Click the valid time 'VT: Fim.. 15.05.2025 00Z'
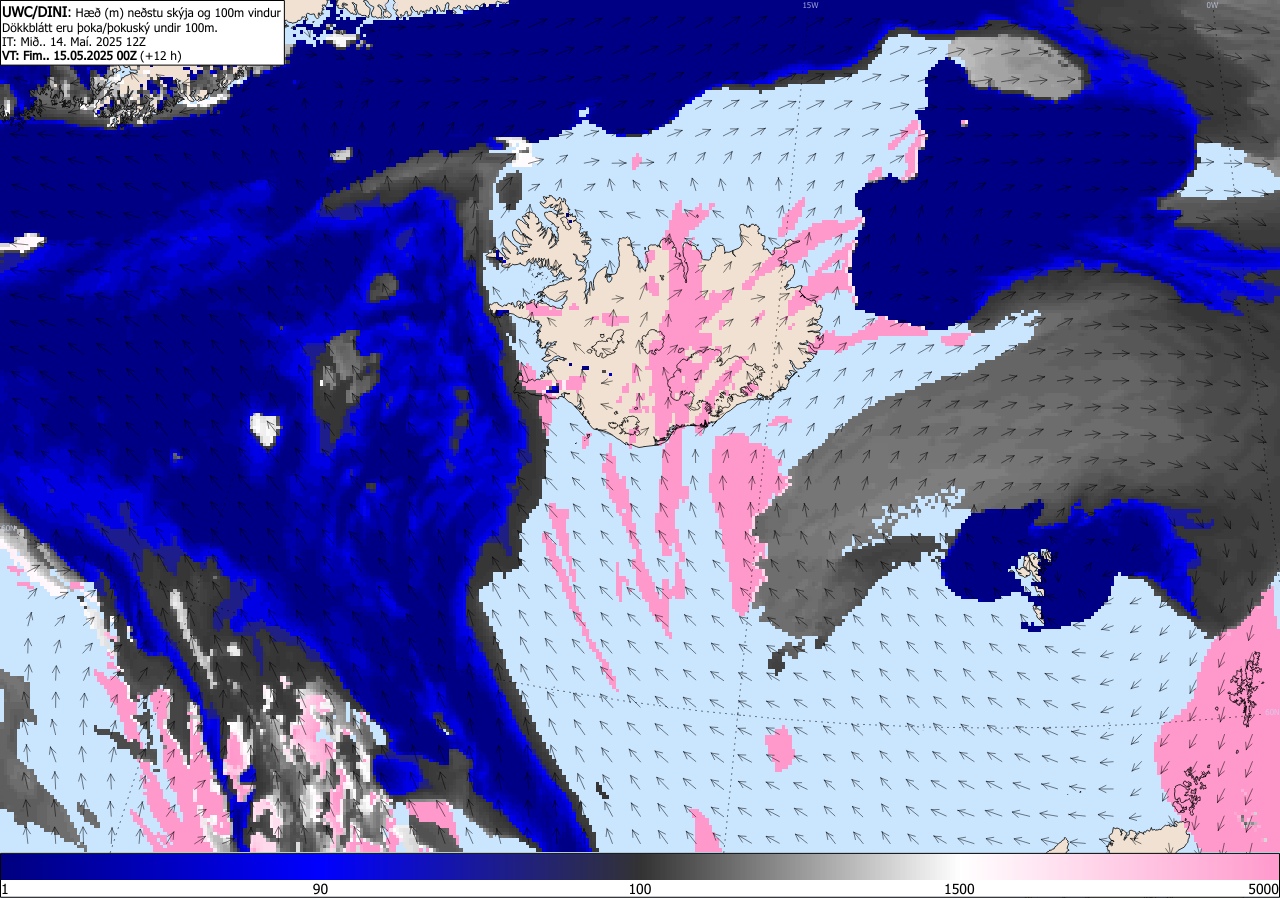This screenshot has height=898, width=1280. (69, 56)
